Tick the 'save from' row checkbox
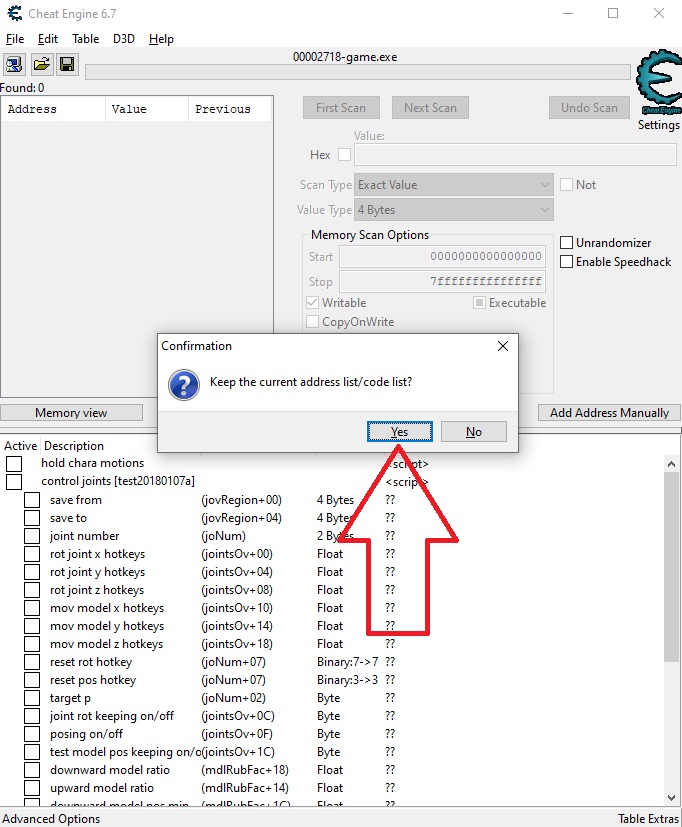The height and width of the screenshot is (827, 682). coord(32,500)
